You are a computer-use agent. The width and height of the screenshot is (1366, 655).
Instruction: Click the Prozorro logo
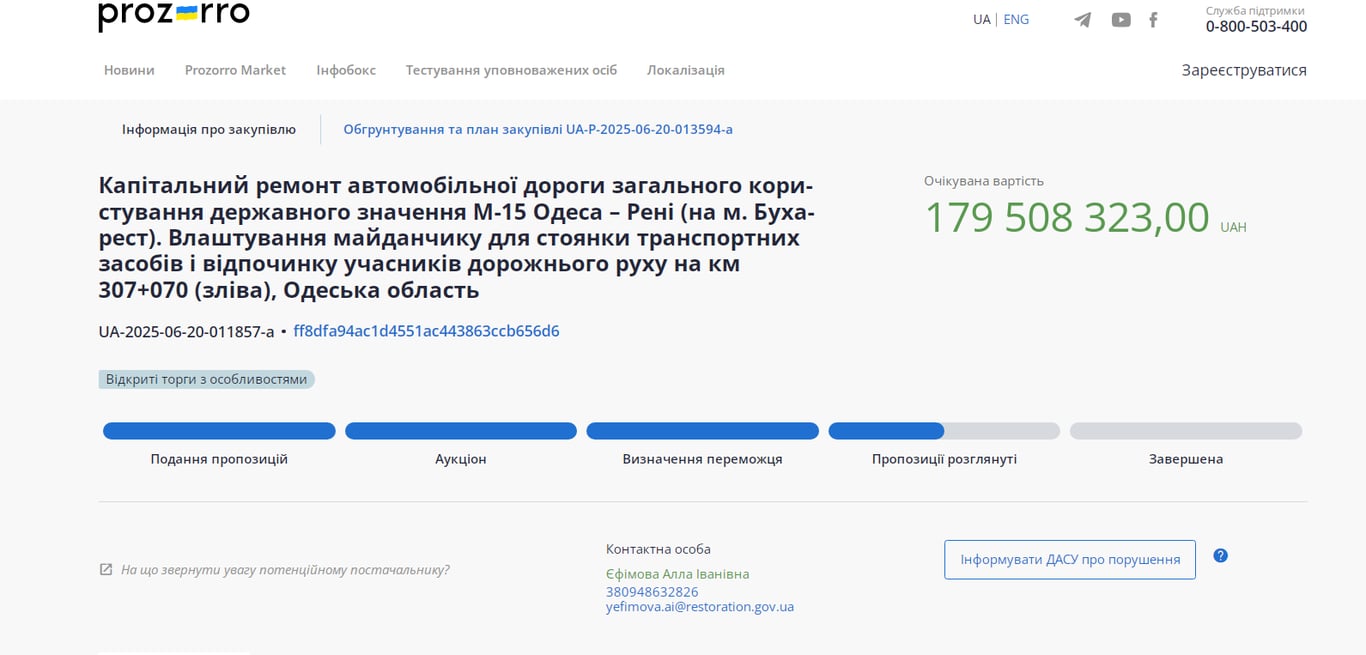tap(172, 16)
